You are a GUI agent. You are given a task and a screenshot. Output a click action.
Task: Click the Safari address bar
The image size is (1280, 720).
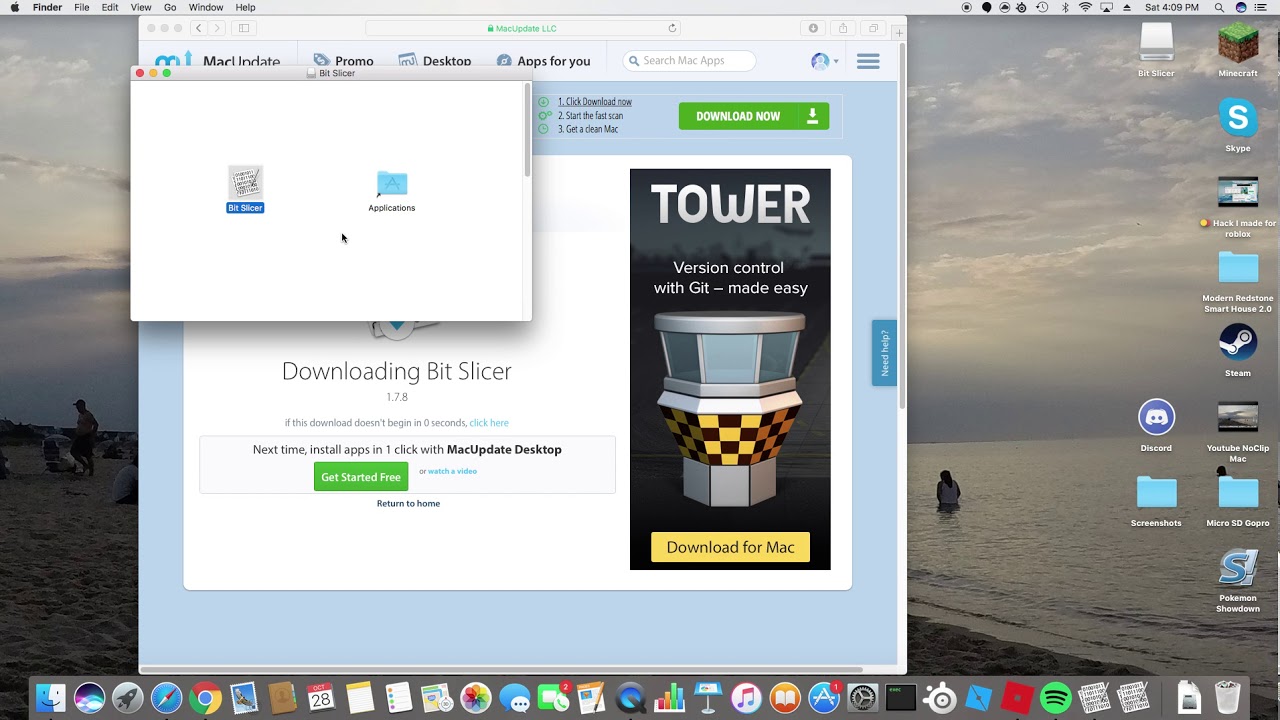pyautogui.click(x=523, y=28)
